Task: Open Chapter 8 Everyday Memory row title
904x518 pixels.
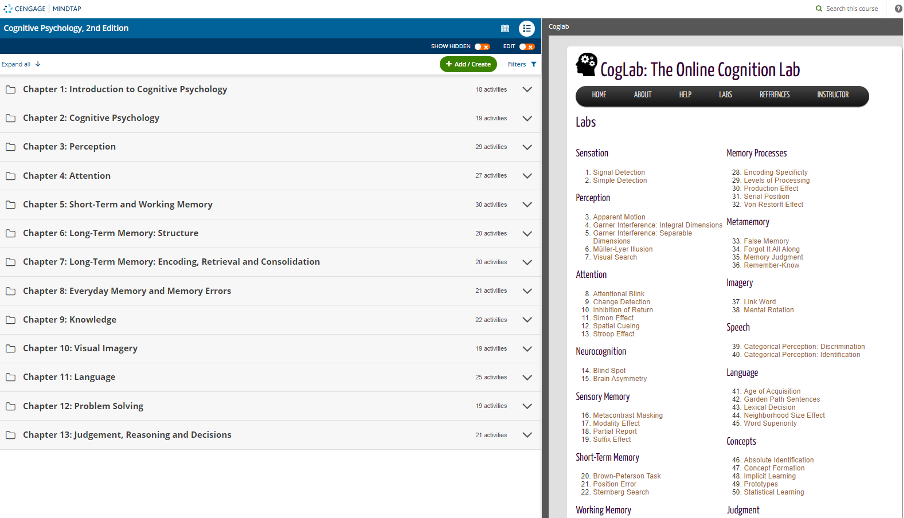Action: [127, 291]
